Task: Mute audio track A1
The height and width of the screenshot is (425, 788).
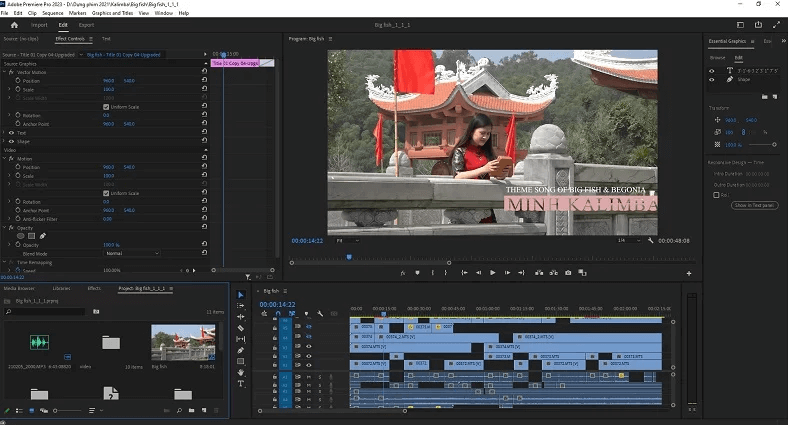Action: (x=309, y=377)
